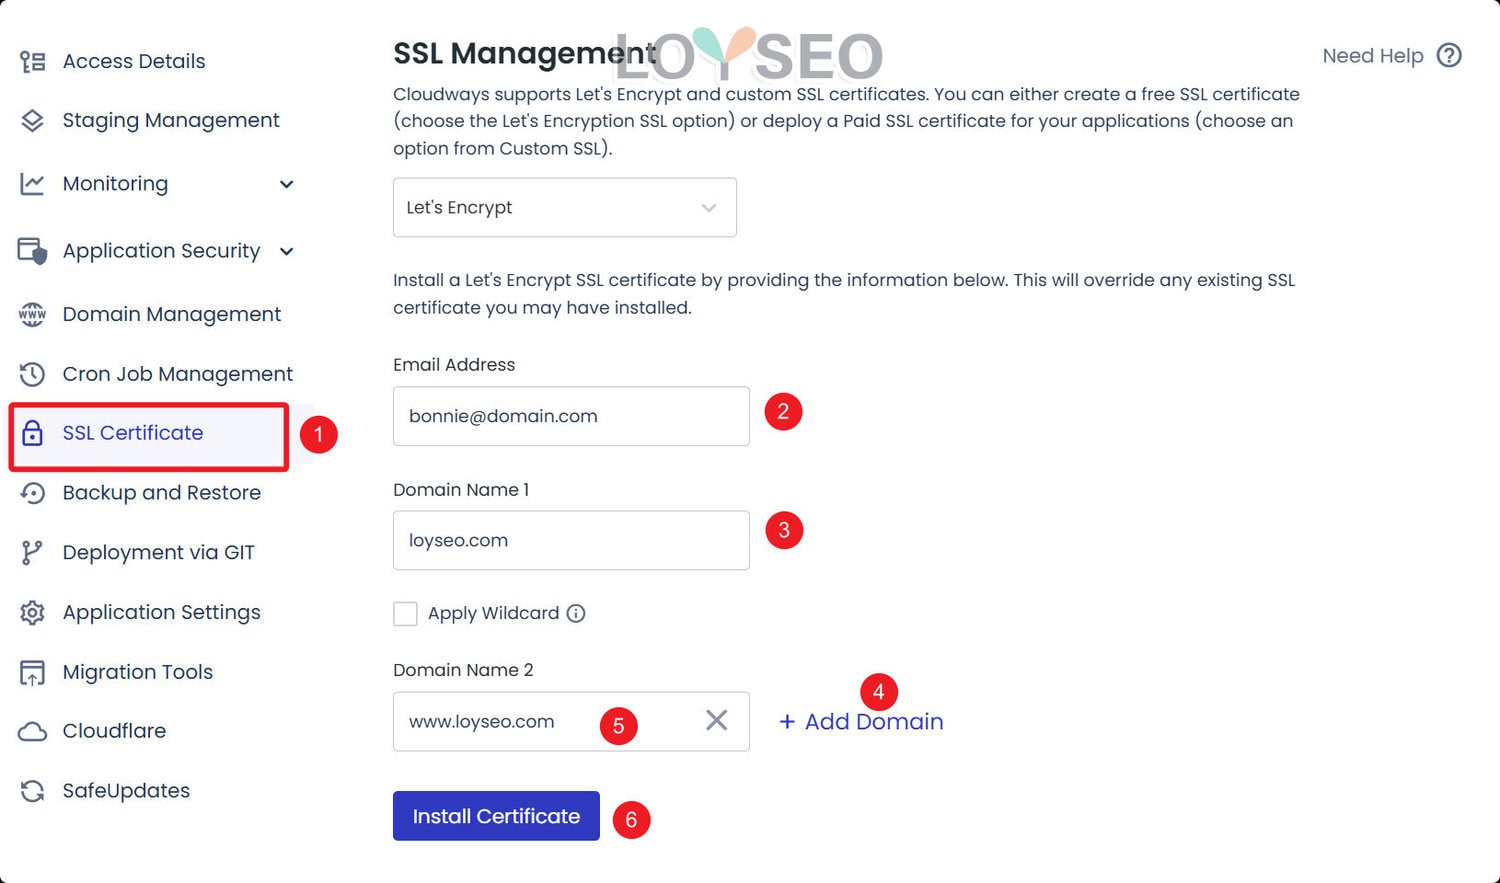This screenshot has width=1500, height=883.
Task: Click the Add Domain link
Action: click(861, 722)
